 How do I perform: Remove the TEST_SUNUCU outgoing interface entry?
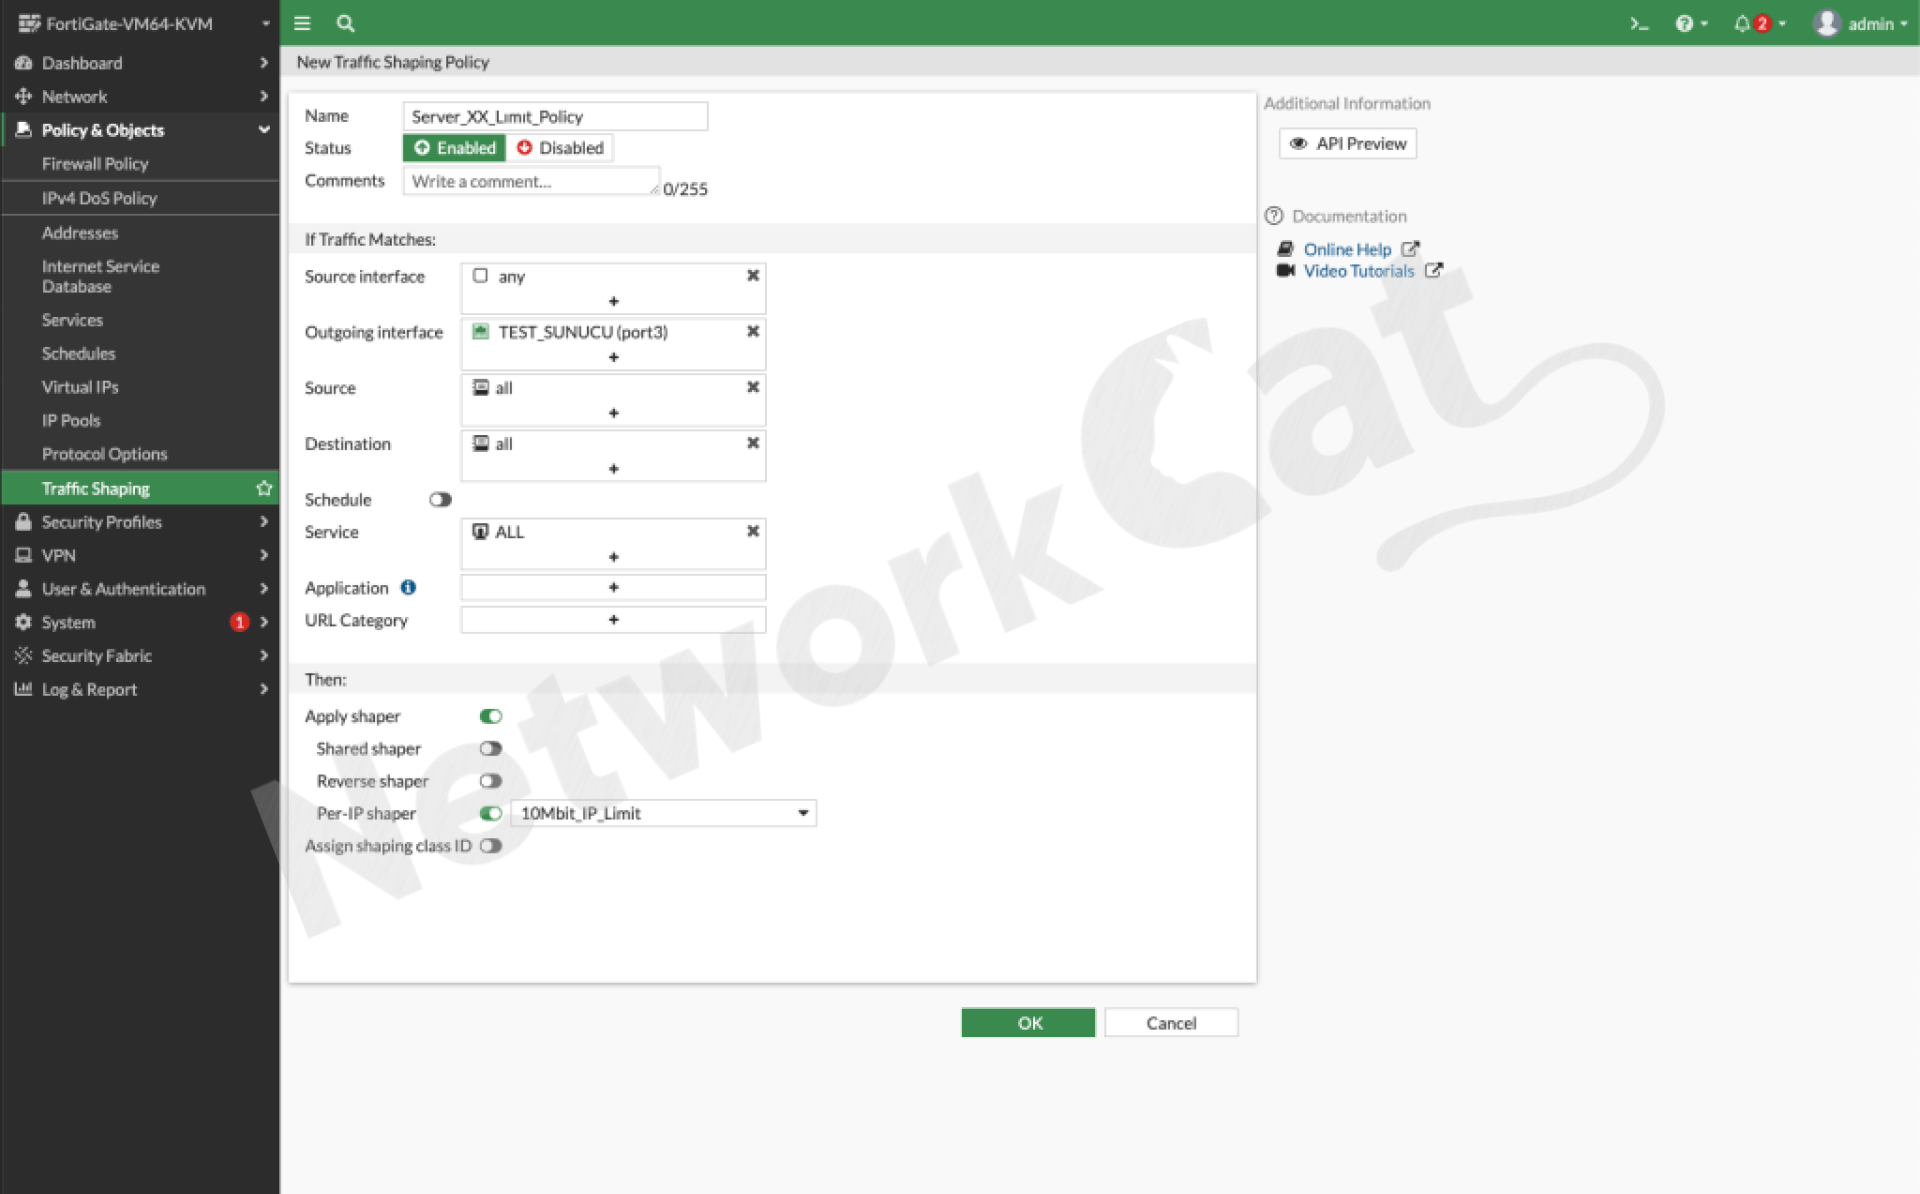(753, 331)
